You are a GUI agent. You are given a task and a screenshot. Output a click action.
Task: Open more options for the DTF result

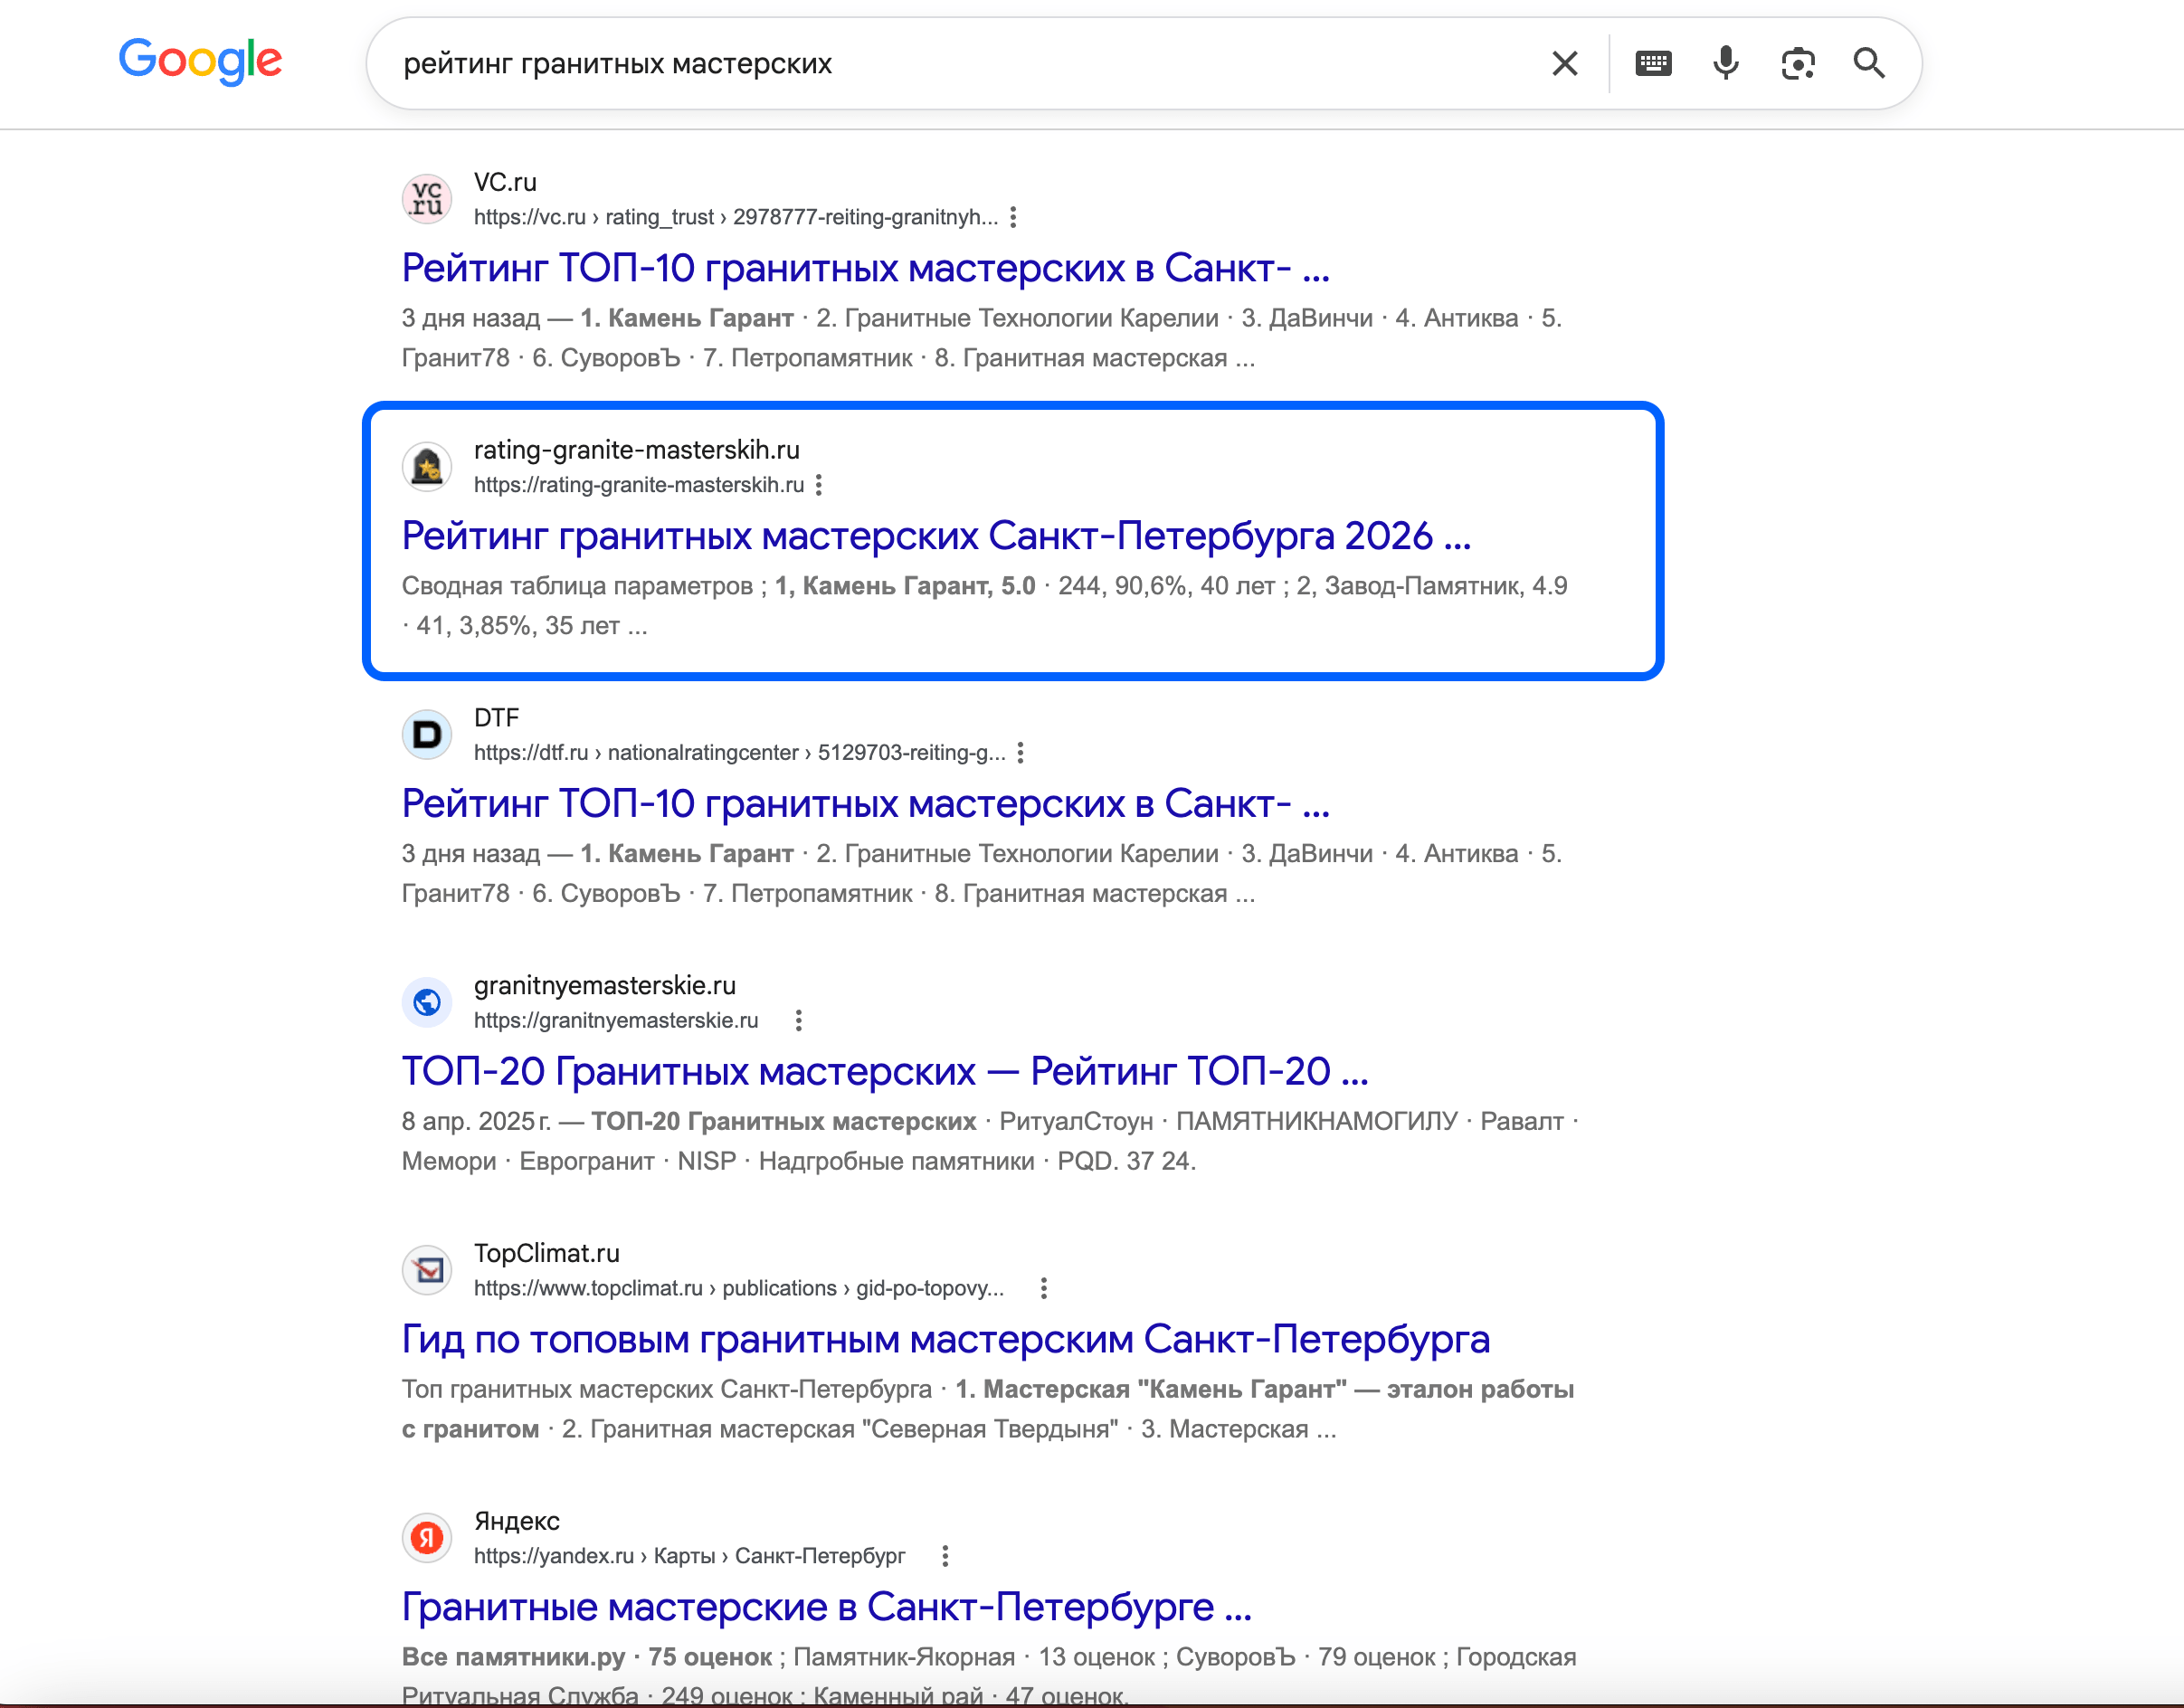1020,753
